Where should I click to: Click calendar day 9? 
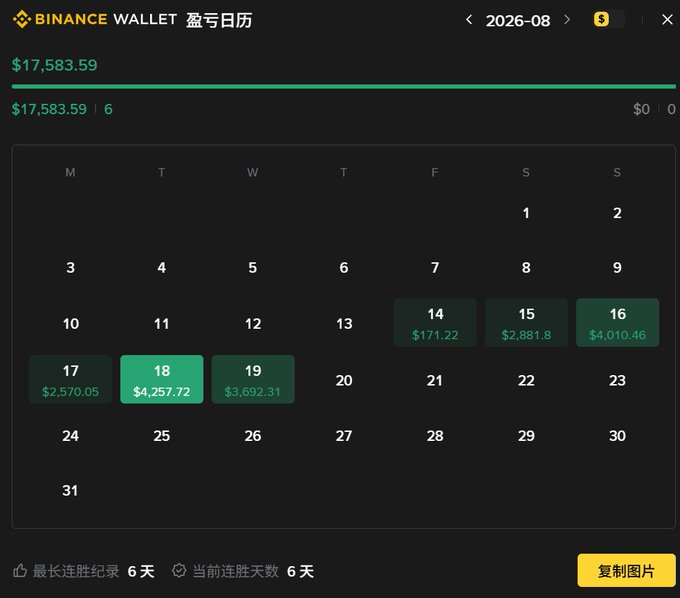point(618,268)
